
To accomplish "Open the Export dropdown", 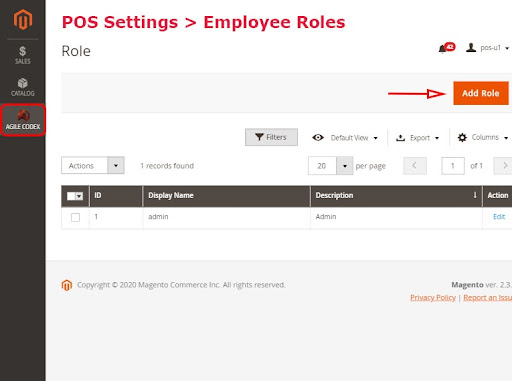I will tap(417, 138).
